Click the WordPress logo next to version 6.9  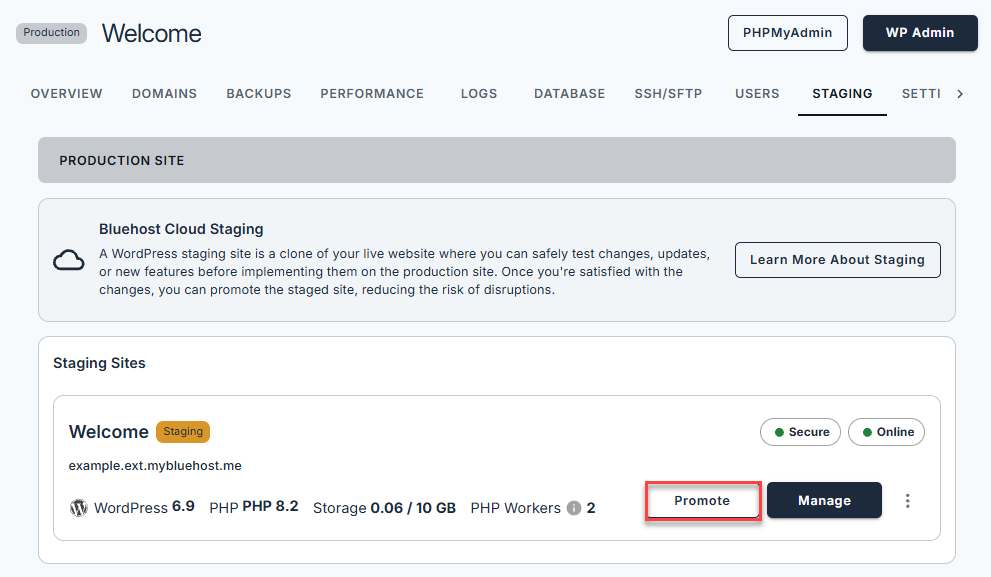point(79,508)
